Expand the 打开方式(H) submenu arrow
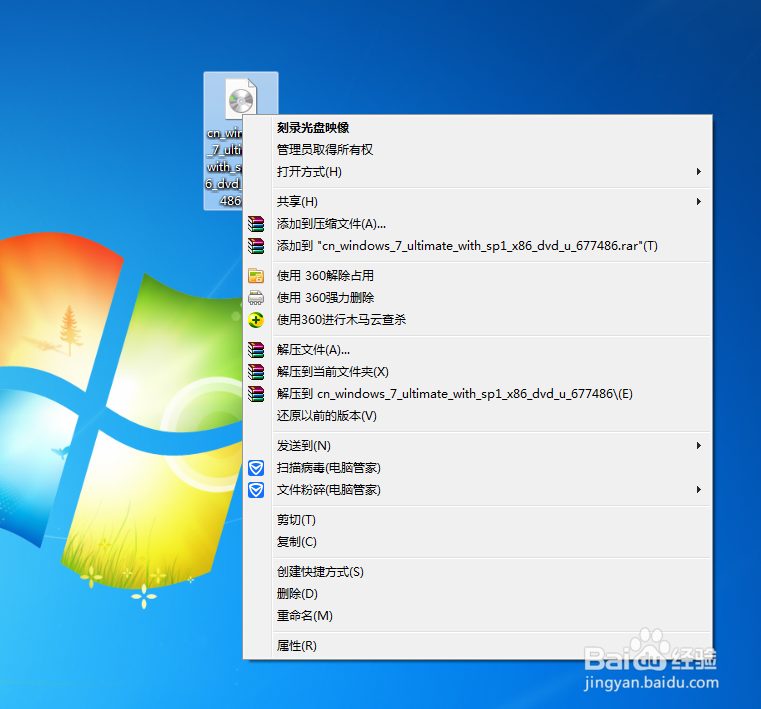Viewport: 761px width, 709px height. 698,171
